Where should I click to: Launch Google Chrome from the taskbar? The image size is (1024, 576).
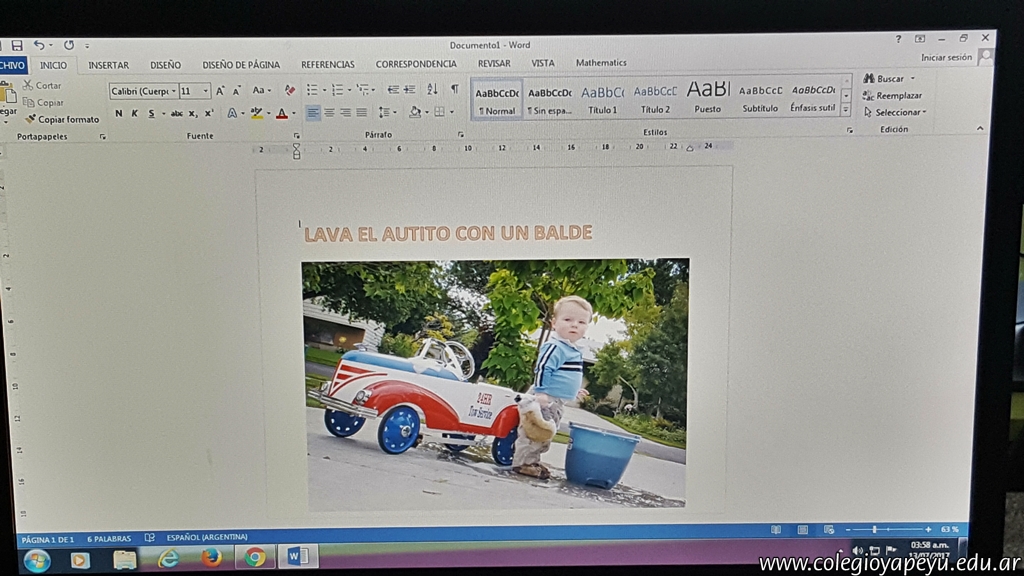pos(255,557)
